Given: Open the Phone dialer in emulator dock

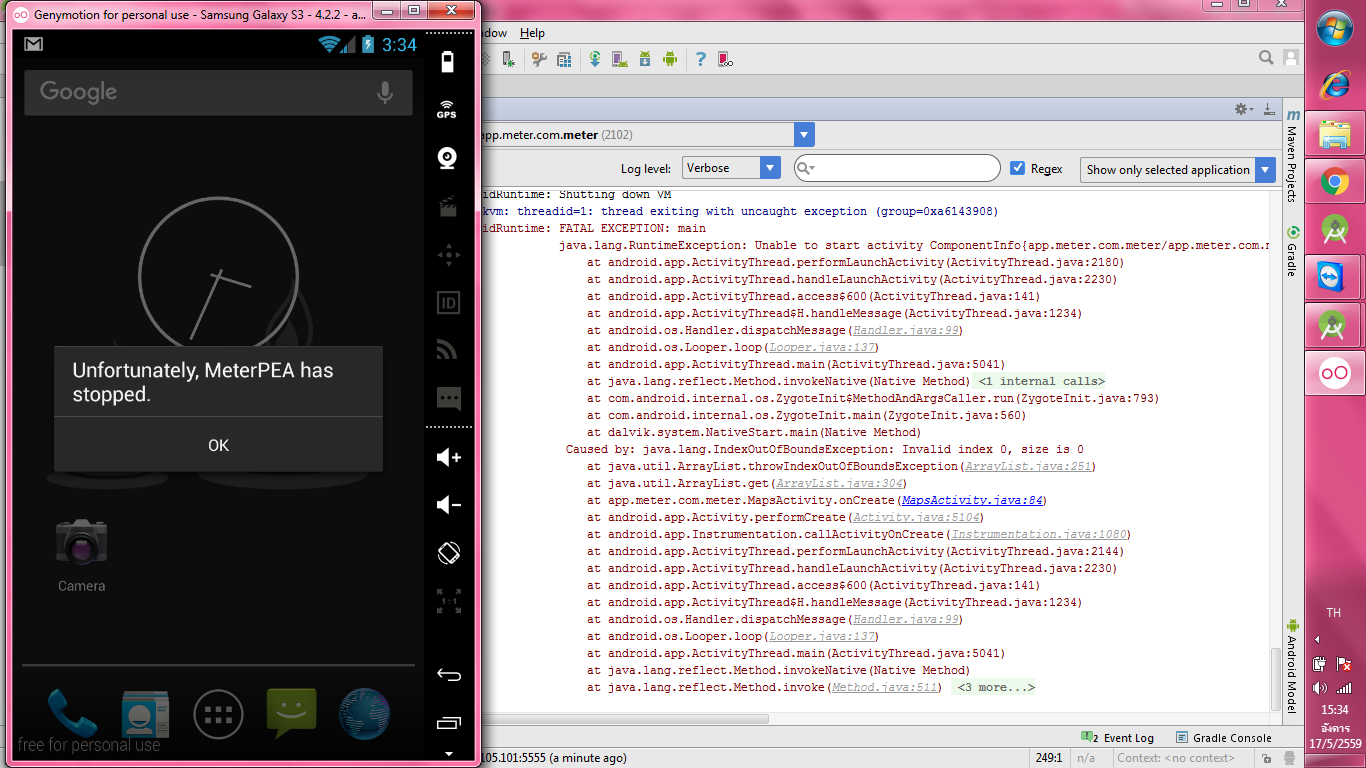Looking at the screenshot, I should [x=71, y=712].
